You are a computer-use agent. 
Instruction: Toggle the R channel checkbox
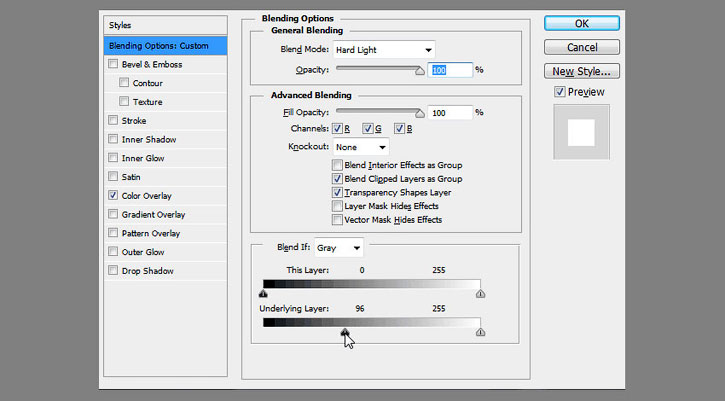tap(337, 129)
